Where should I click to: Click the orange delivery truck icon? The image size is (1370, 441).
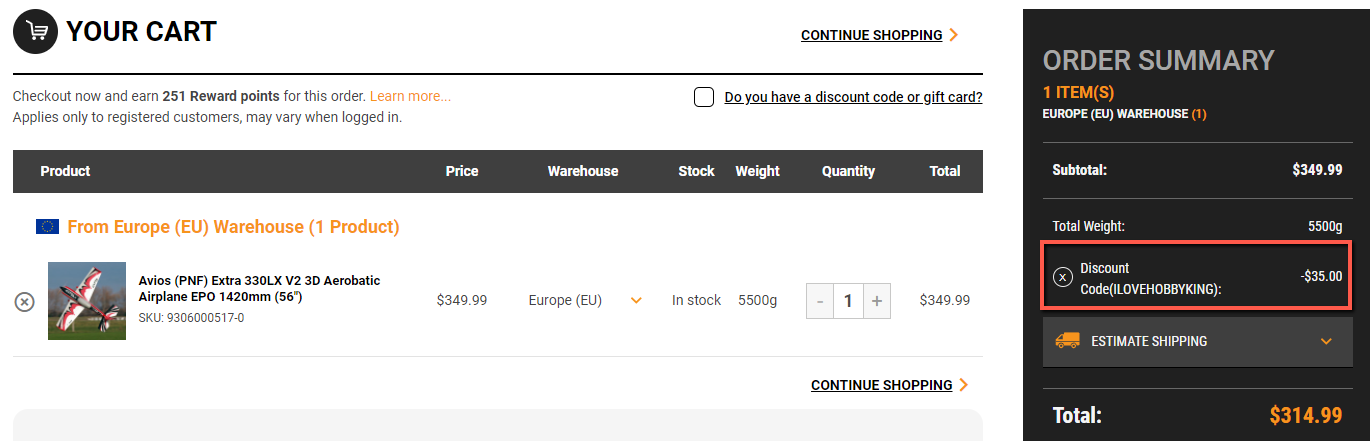[x=1068, y=341]
